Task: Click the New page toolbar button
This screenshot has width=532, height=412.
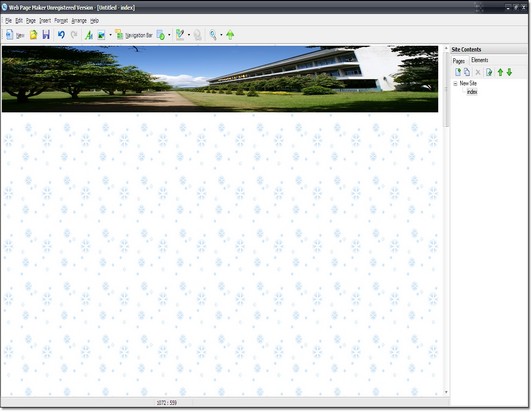Action: [x=15, y=35]
